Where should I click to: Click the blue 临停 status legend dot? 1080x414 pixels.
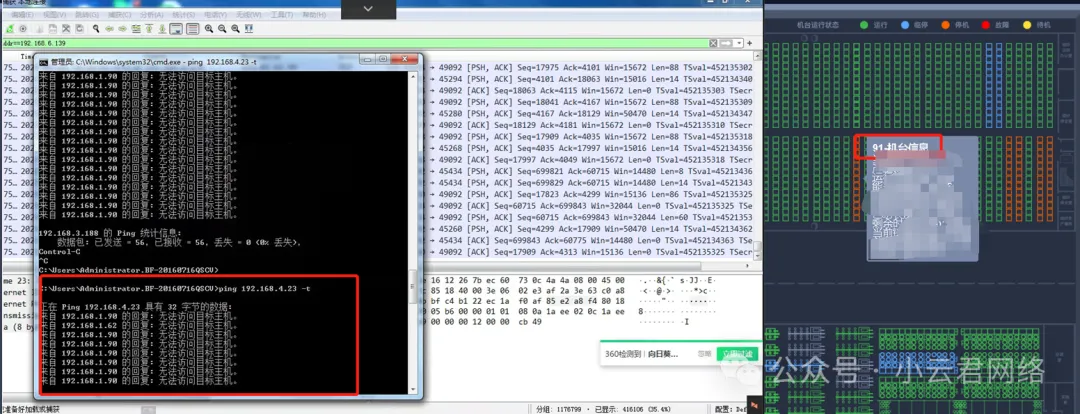906,24
